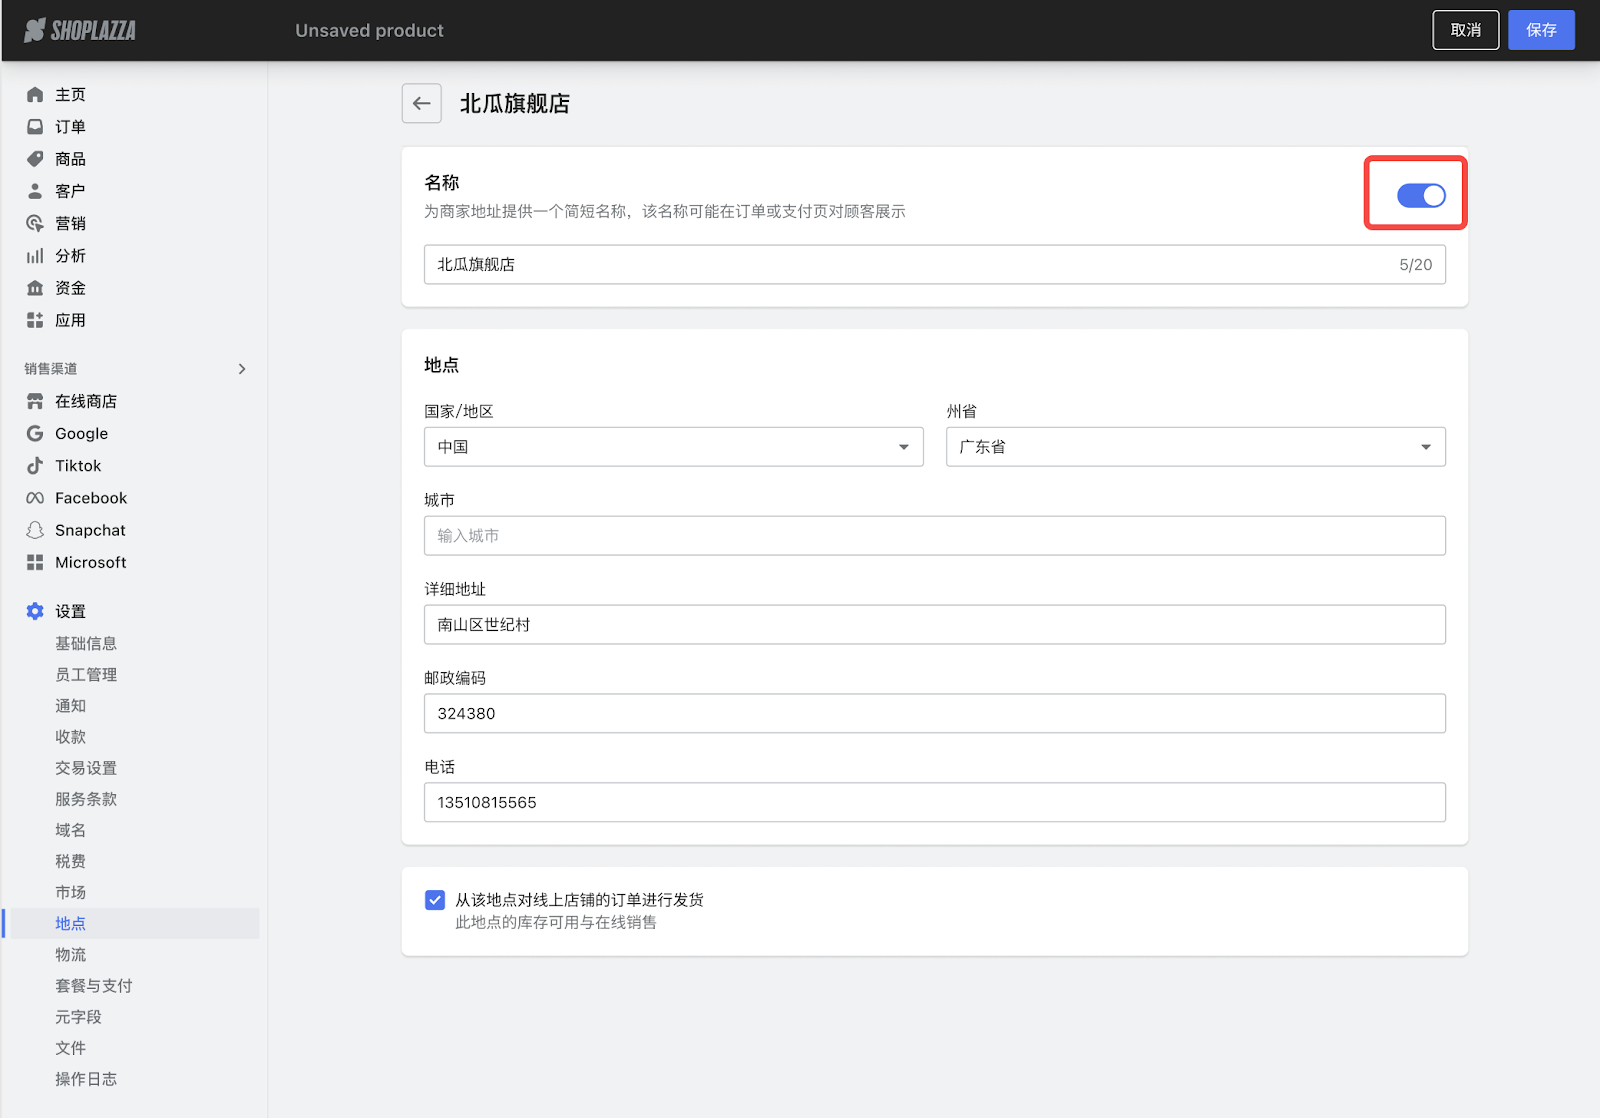The height and width of the screenshot is (1118, 1600).
Task: Click the 城市 input field
Action: click(x=934, y=536)
